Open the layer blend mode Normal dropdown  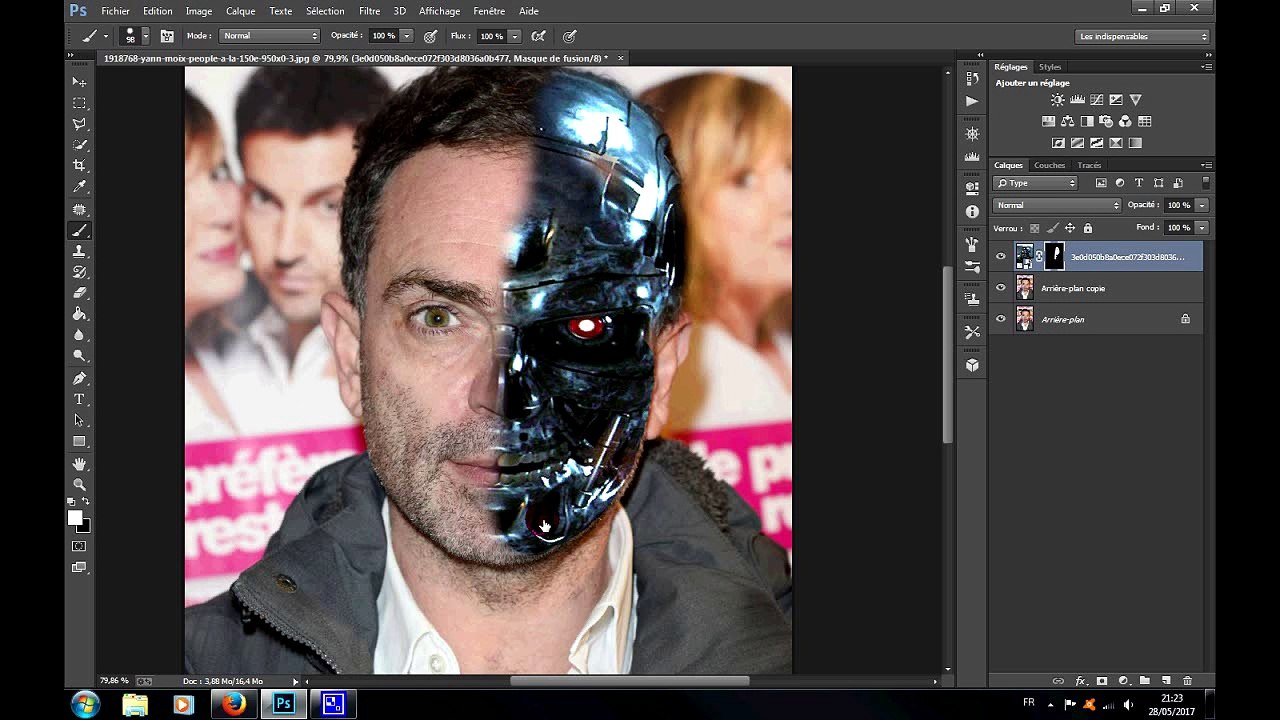coord(1058,205)
